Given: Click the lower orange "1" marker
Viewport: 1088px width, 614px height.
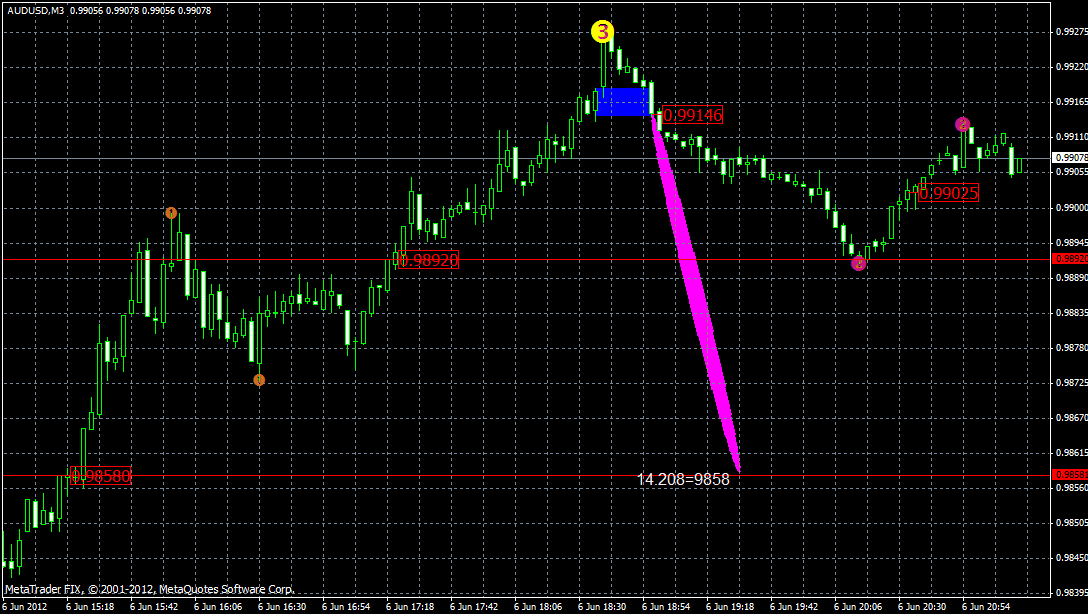Looking at the screenshot, I should coord(259,380).
